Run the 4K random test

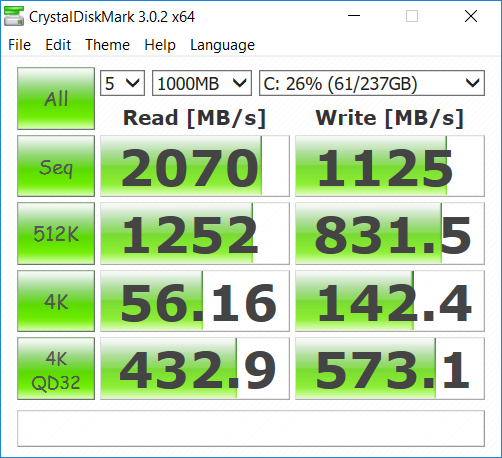point(56,301)
